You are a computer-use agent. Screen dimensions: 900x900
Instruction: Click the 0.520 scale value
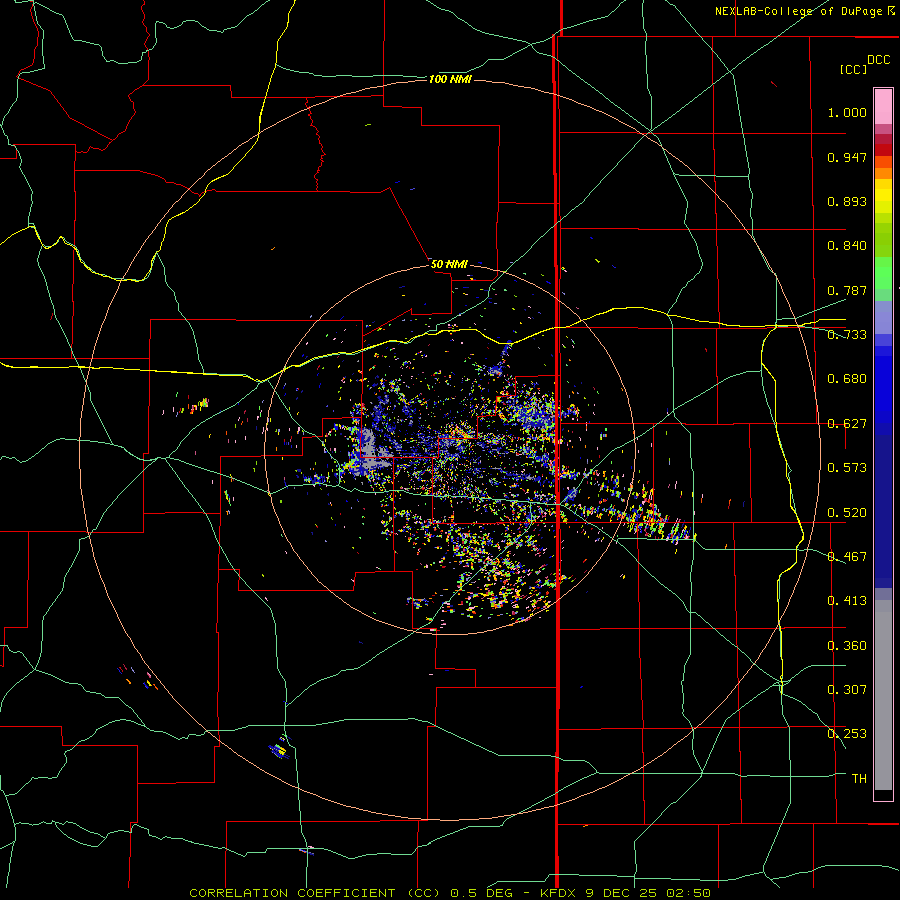coord(847,513)
